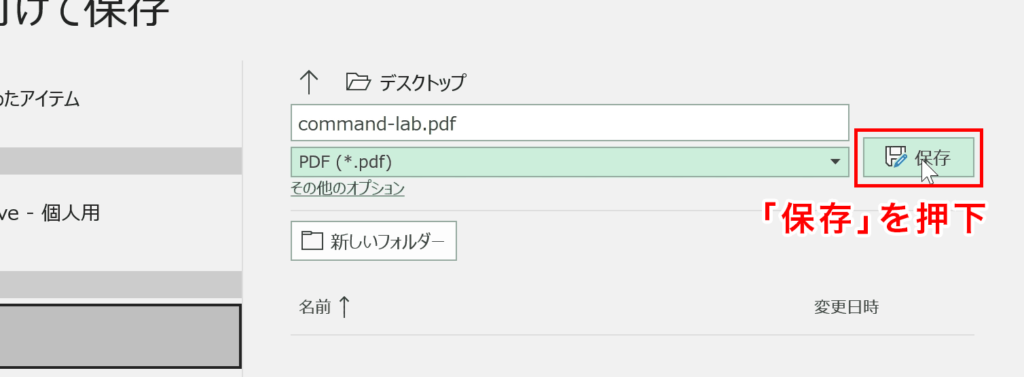Click the open folder icon beside デスクトップ

[x=358, y=82]
